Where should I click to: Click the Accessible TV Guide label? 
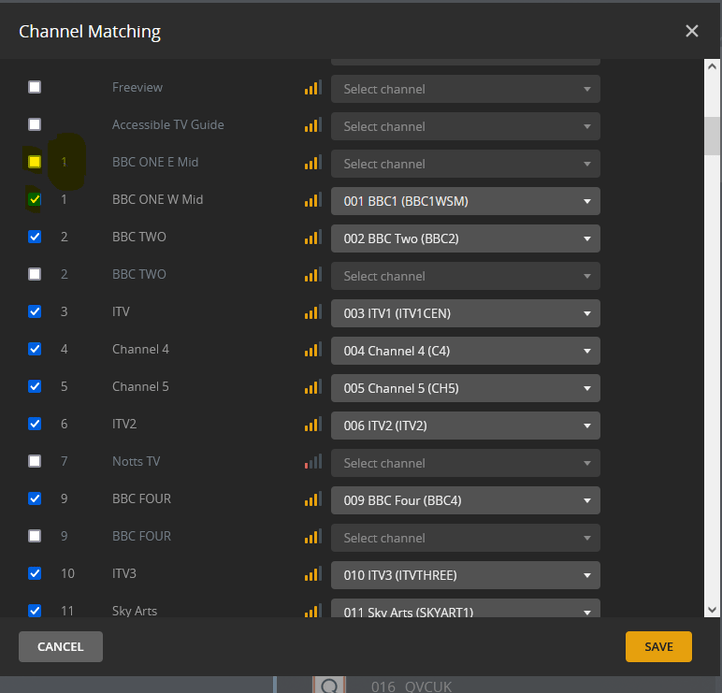pyautogui.click(x=168, y=124)
